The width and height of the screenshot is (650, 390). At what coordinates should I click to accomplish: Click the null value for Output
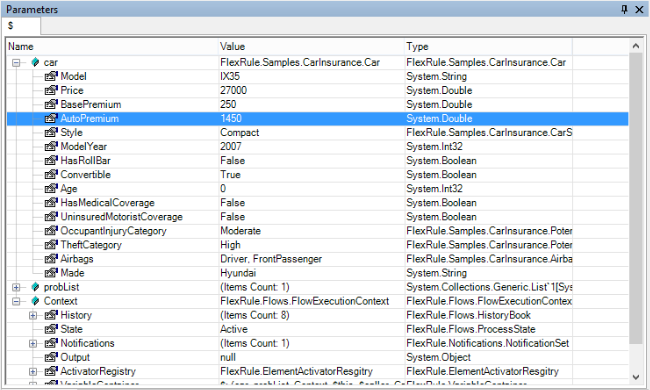point(228,358)
